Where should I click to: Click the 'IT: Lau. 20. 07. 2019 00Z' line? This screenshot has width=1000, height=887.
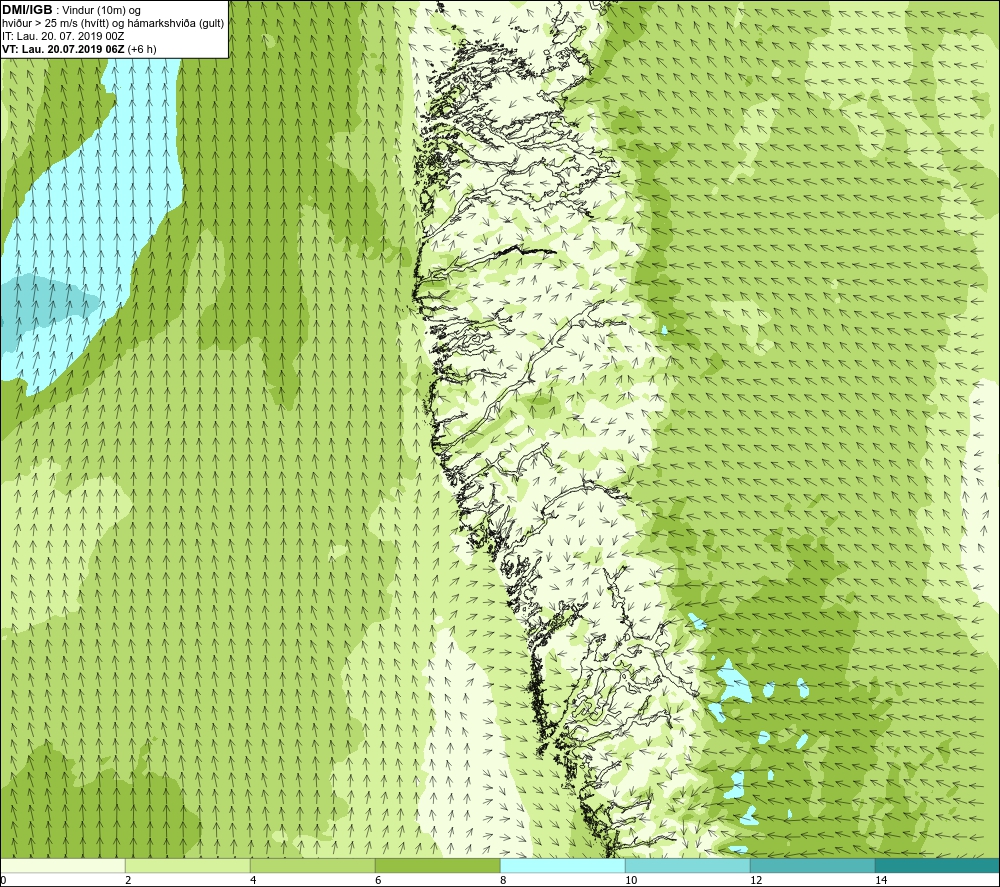tap(63, 36)
